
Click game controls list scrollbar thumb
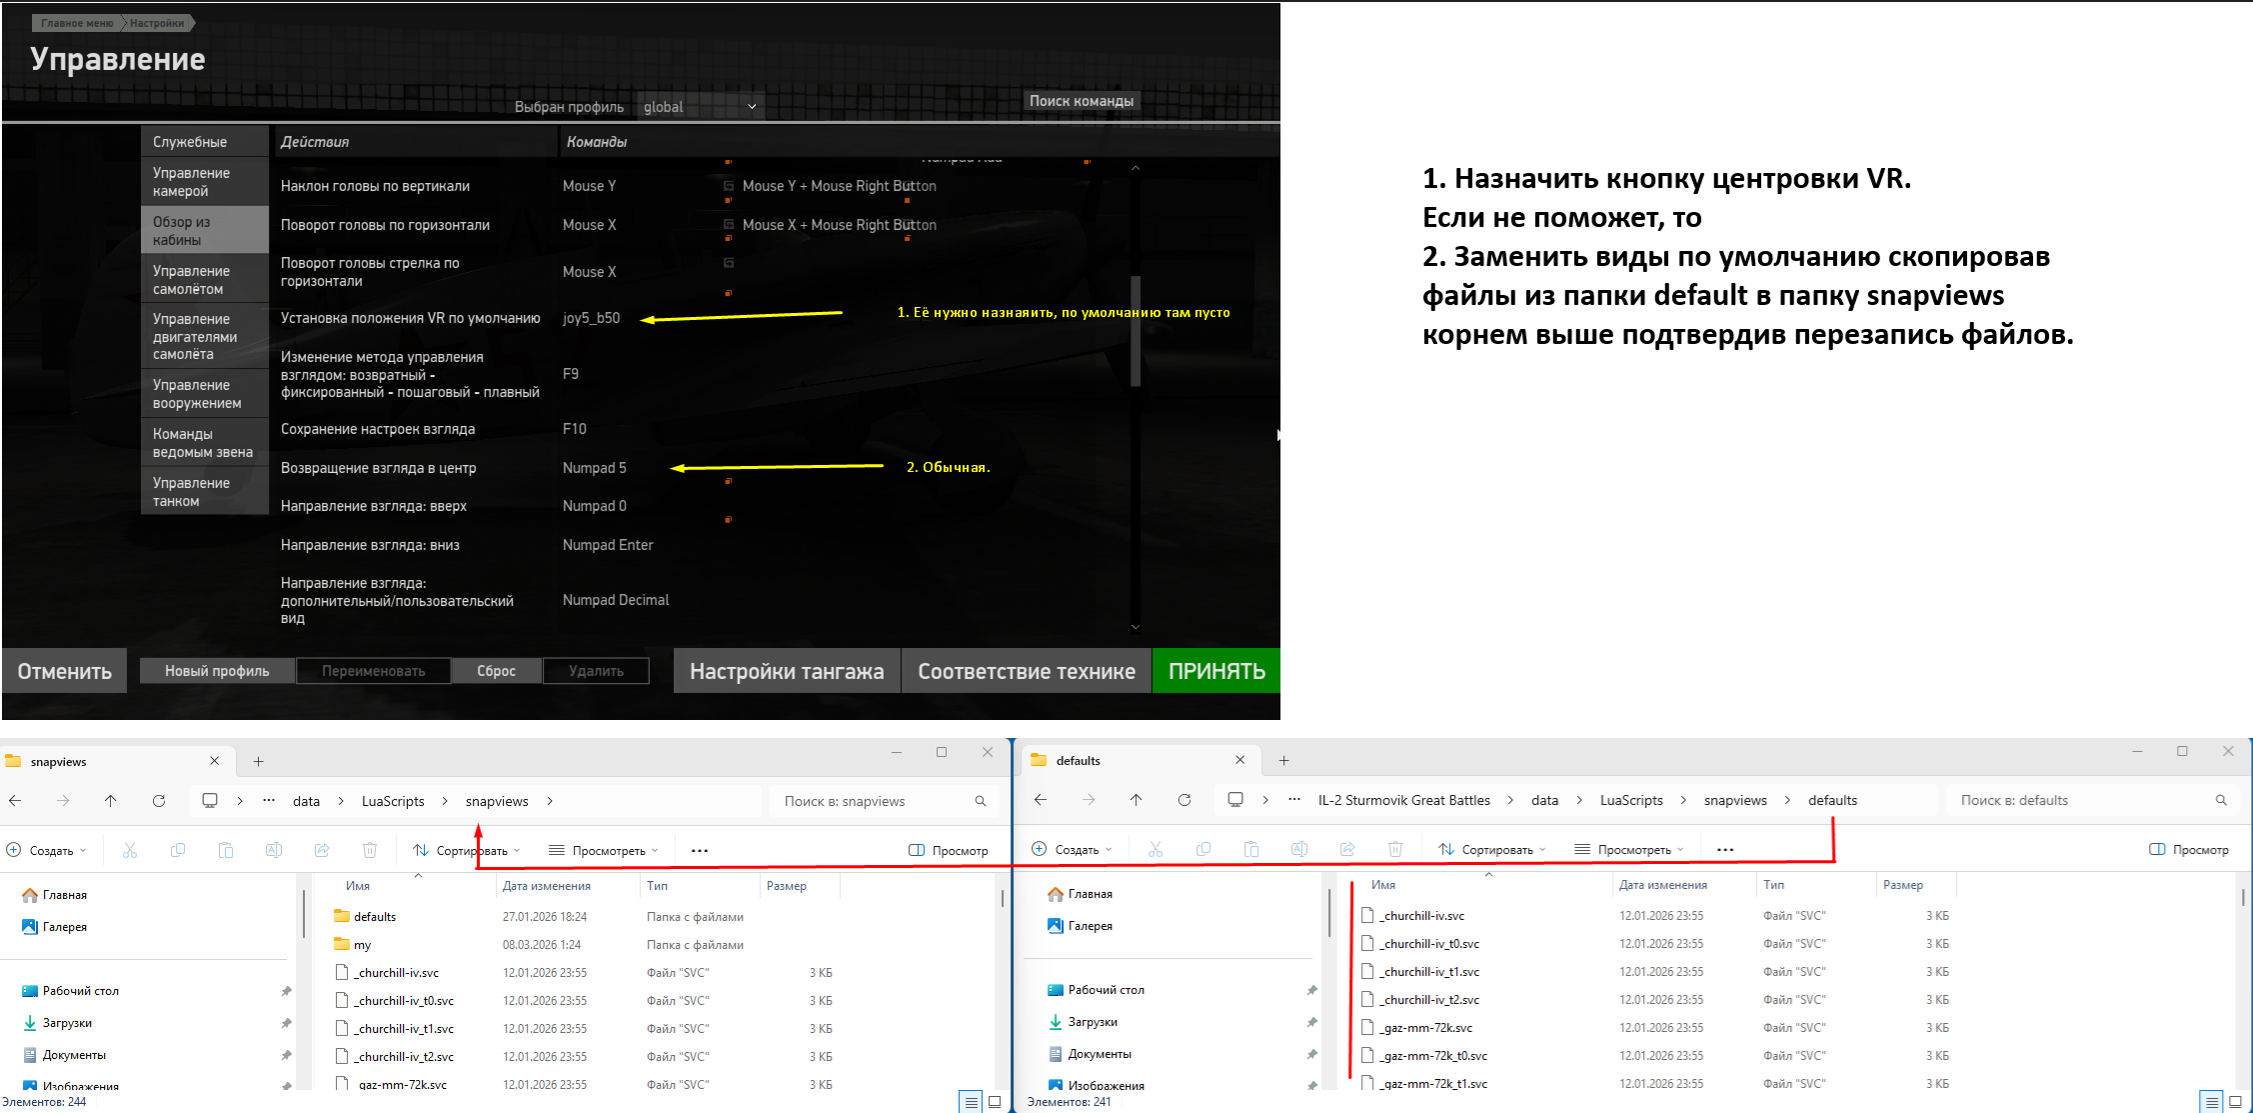[x=1135, y=331]
